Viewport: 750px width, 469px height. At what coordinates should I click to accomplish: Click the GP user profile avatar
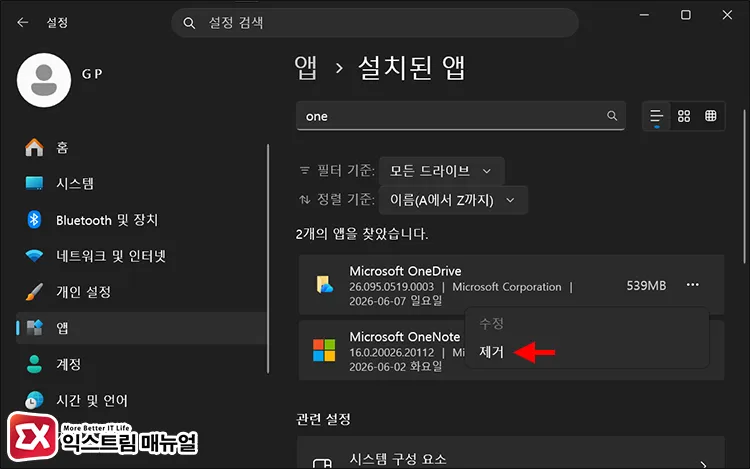pos(44,80)
